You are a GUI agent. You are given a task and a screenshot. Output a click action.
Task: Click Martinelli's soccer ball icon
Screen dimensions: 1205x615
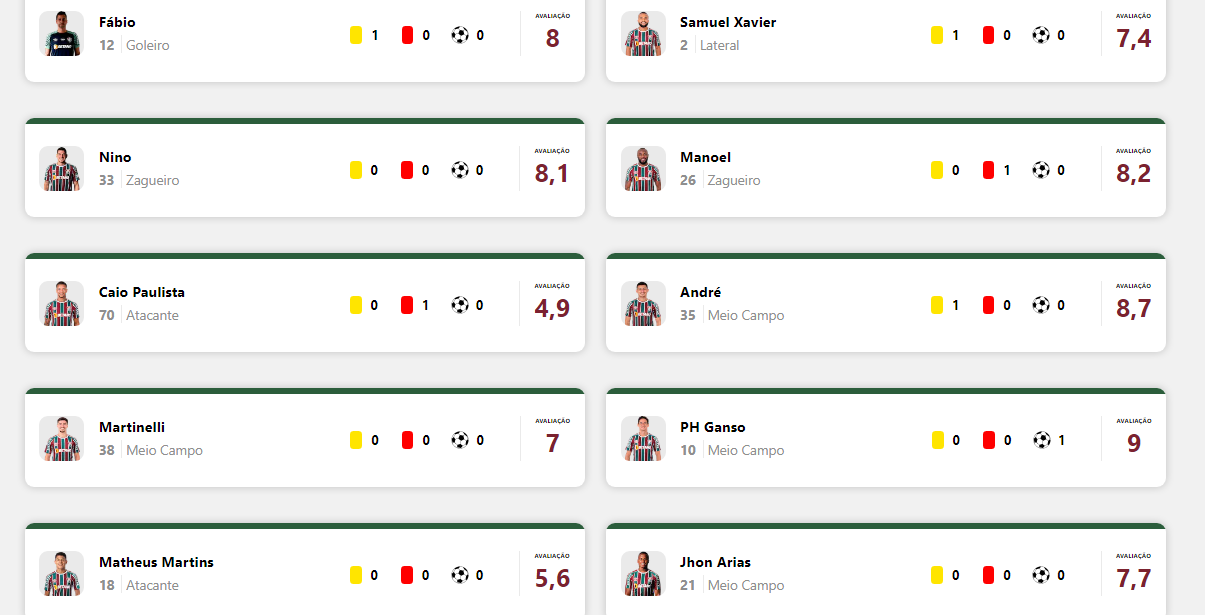460,440
